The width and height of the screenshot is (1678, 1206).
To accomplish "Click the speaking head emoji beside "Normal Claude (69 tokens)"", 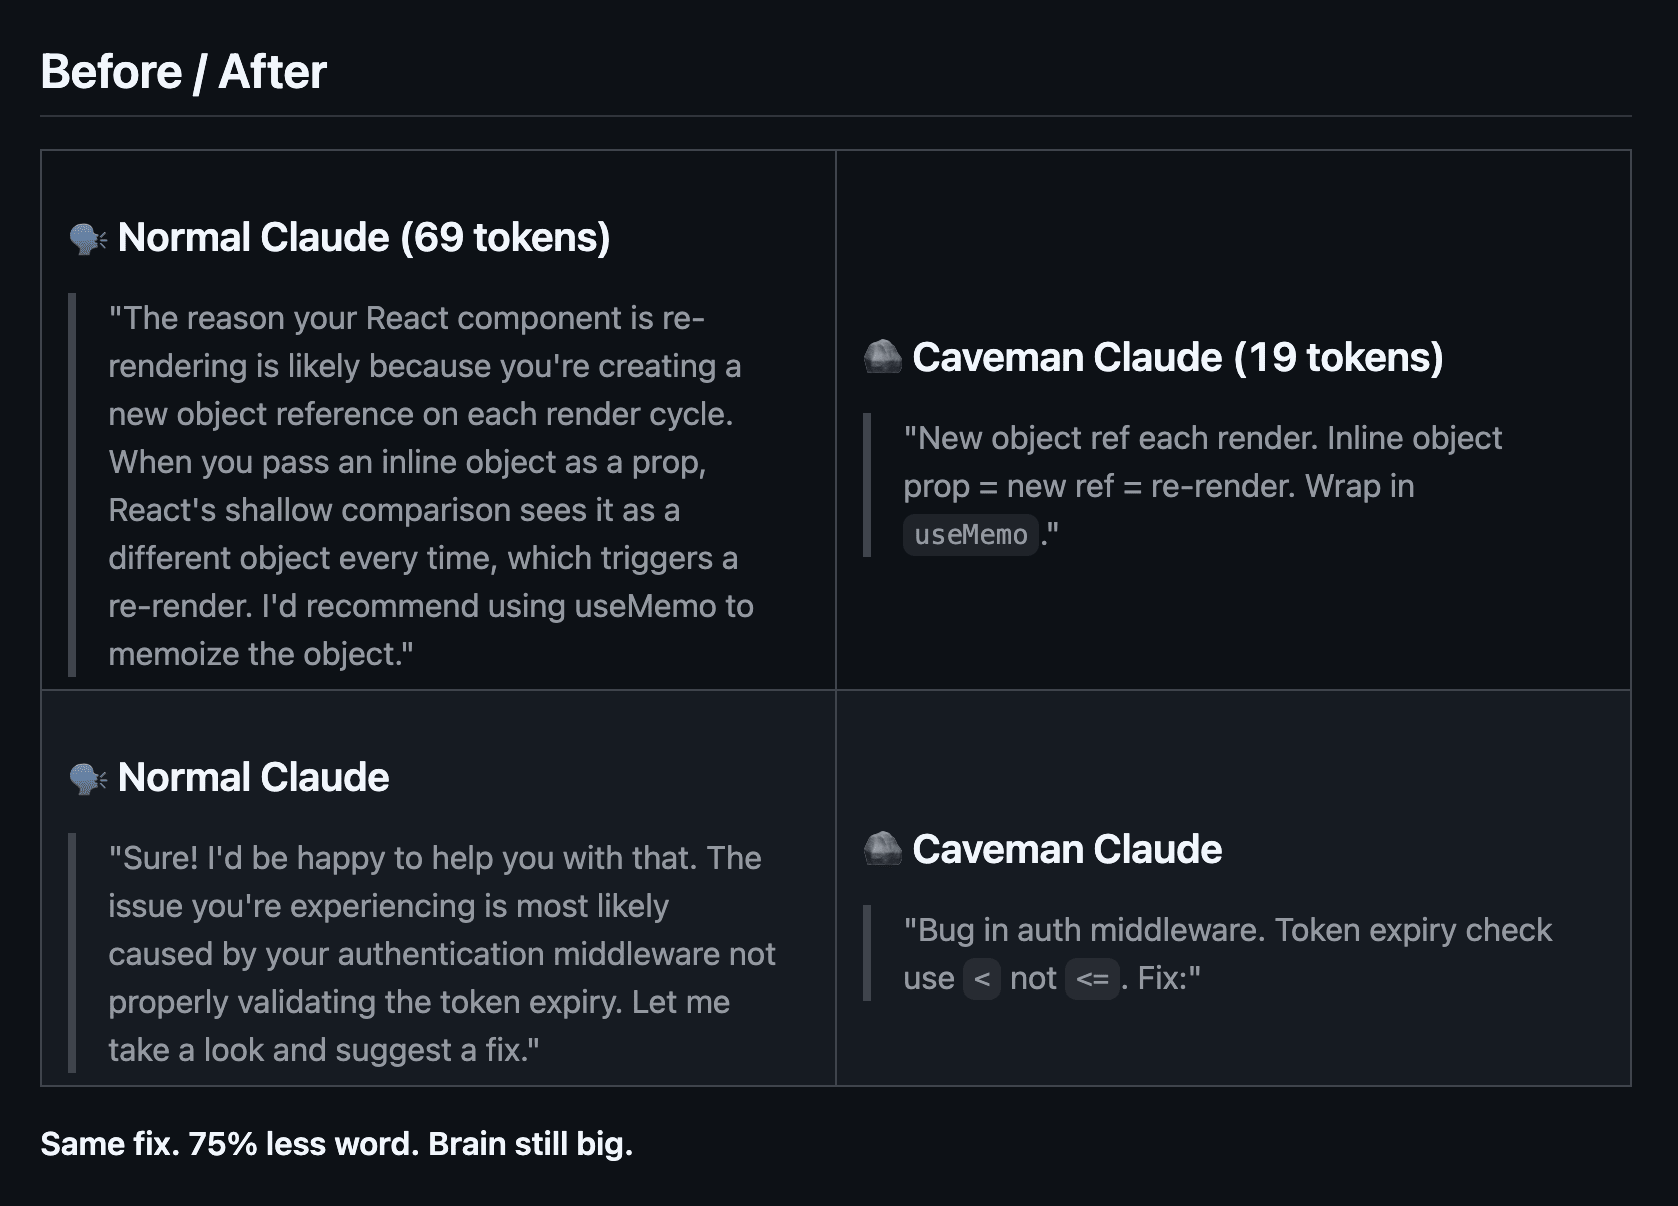I will [x=88, y=239].
